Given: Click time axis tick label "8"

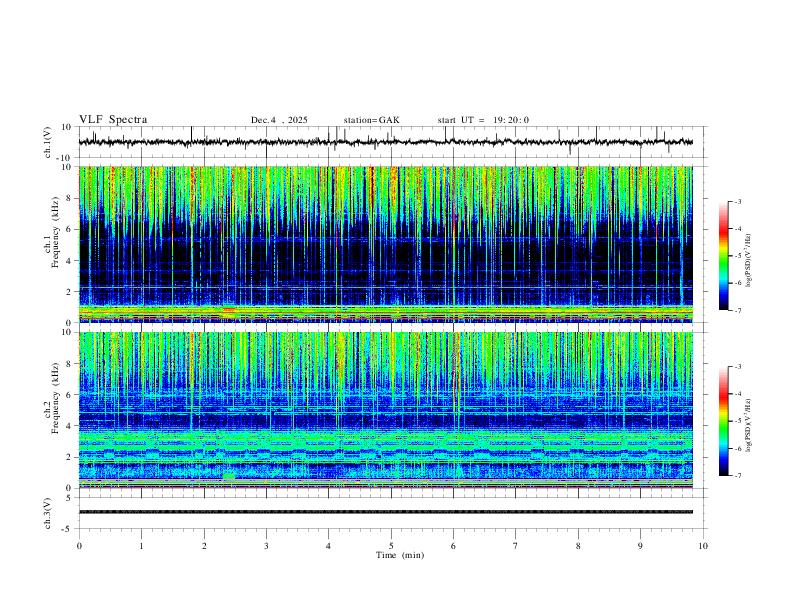Looking at the screenshot, I should 578,546.
